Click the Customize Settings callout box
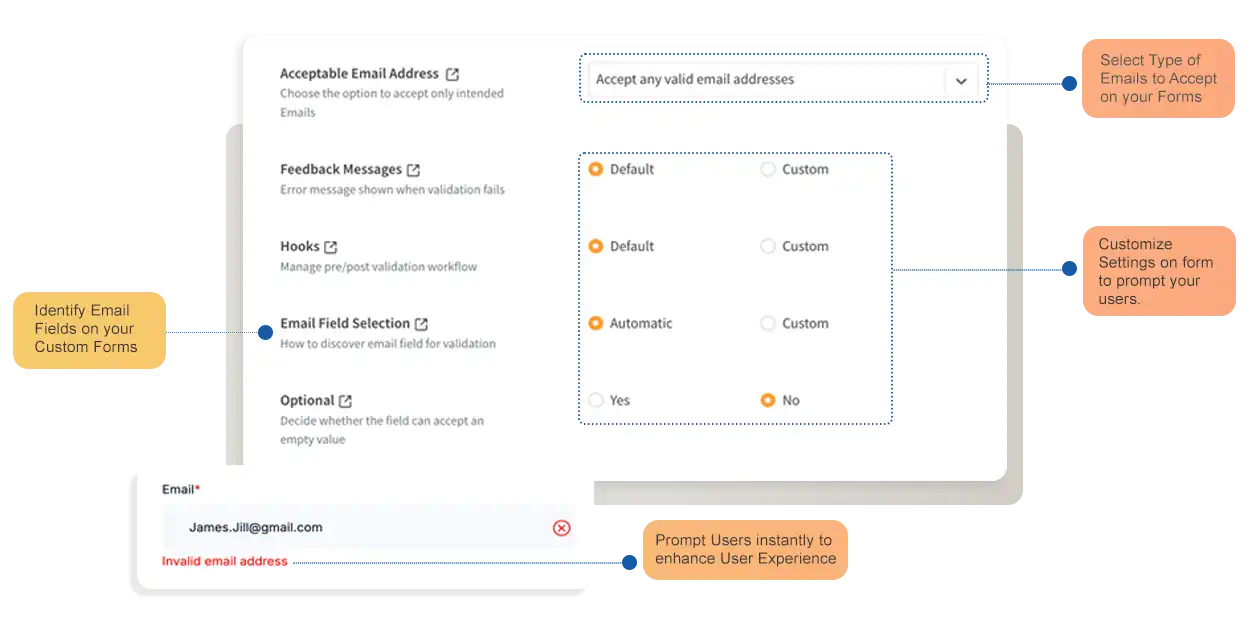This screenshot has width=1255, height=626. [x=1160, y=270]
